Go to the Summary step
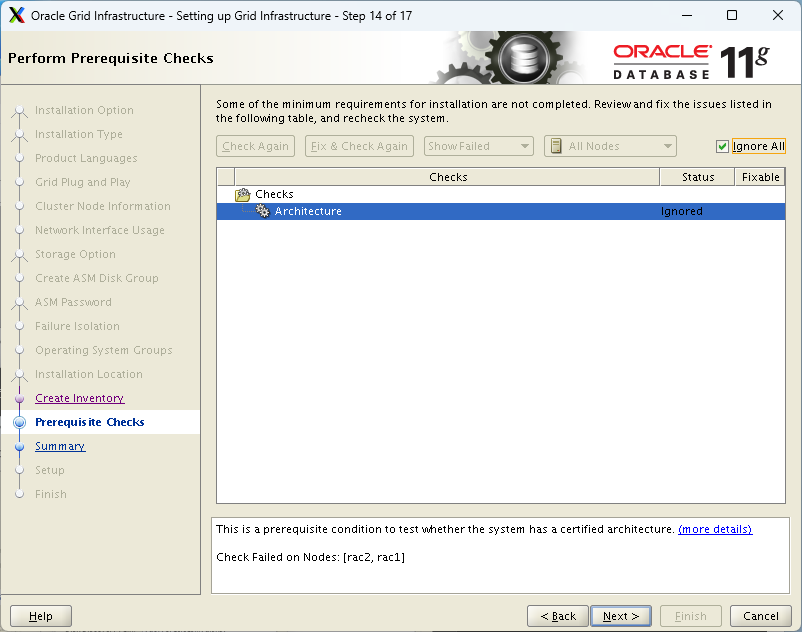Image resolution: width=802 pixels, height=632 pixels. [x=60, y=446]
